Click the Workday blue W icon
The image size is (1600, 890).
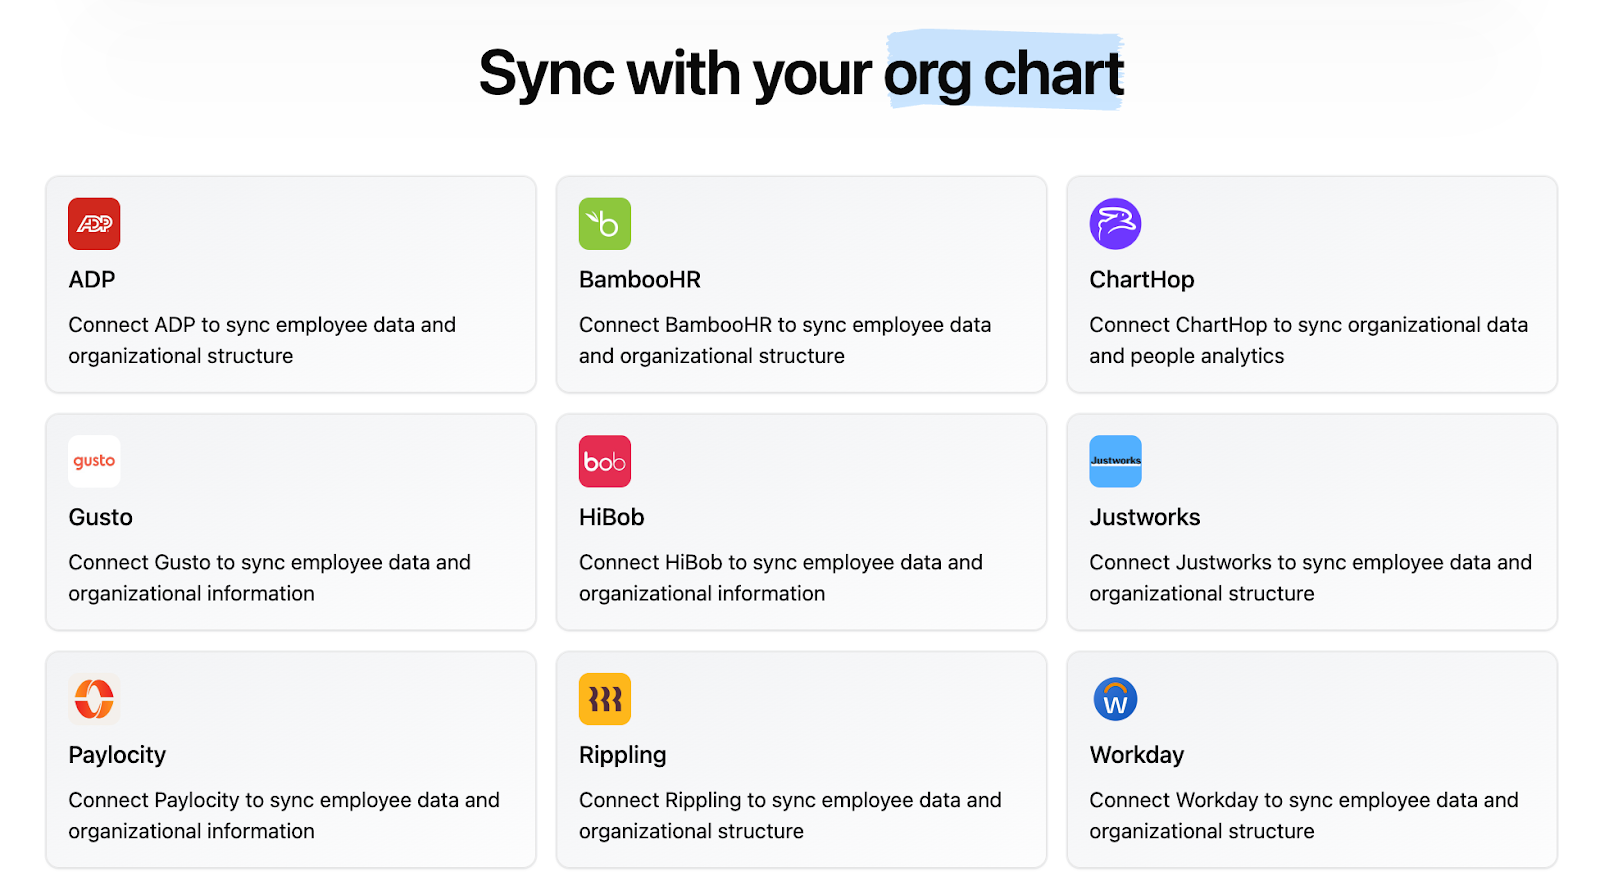click(x=1115, y=699)
